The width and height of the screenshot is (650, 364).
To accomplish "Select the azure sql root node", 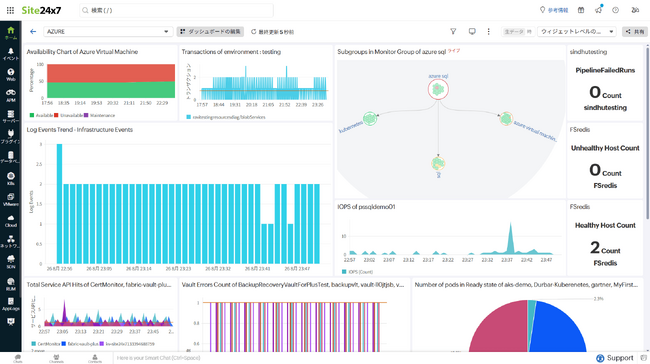I will [438, 89].
